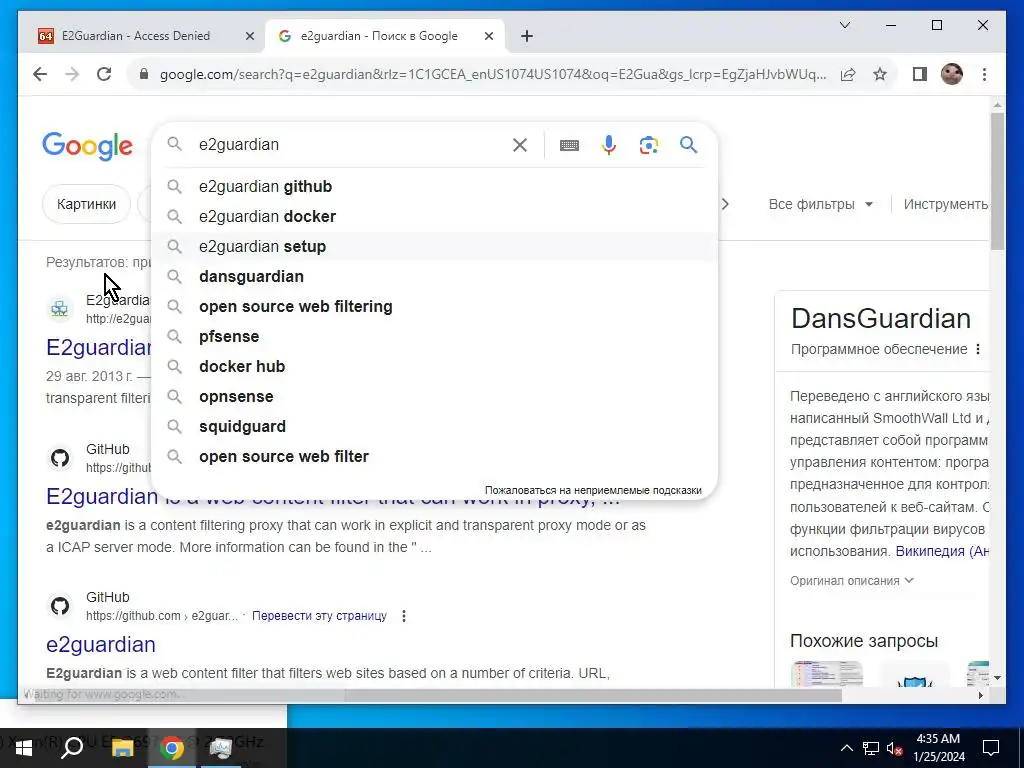Open Windows Start menu
1024x768 pixels.
click(x=24, y=748)
